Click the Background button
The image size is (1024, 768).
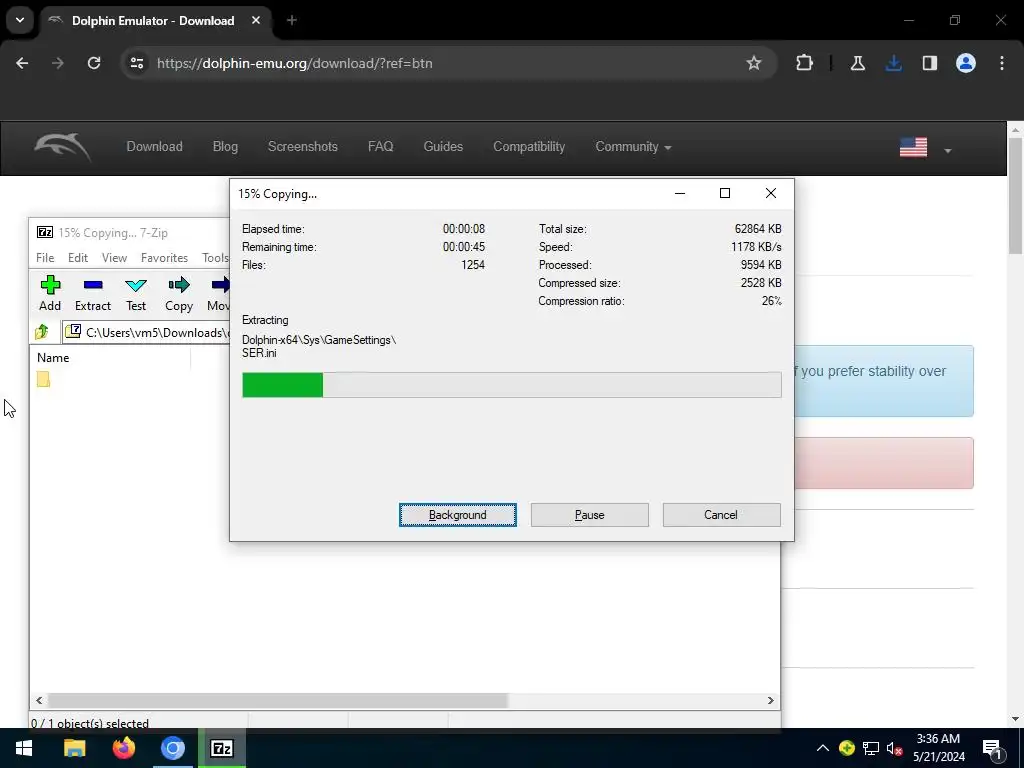(x=458, y=515)
